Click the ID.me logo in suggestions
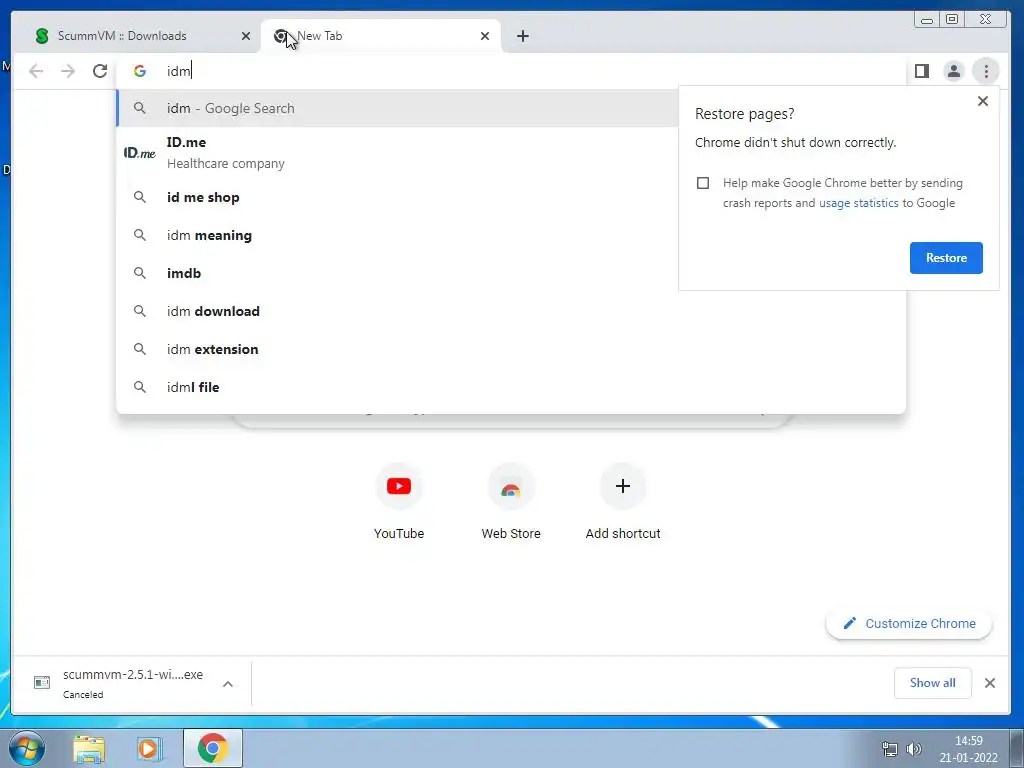This screenshot has width=1024, height=768. coord(140,153)
